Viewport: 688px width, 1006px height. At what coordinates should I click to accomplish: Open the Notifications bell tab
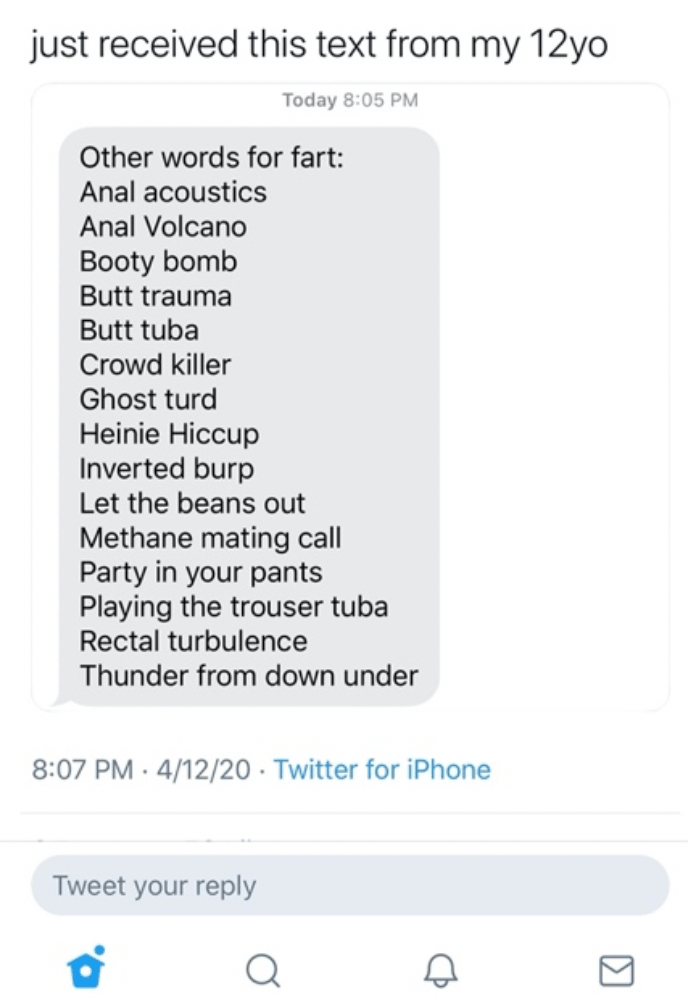pyautogui.click(x=439, y=968)
